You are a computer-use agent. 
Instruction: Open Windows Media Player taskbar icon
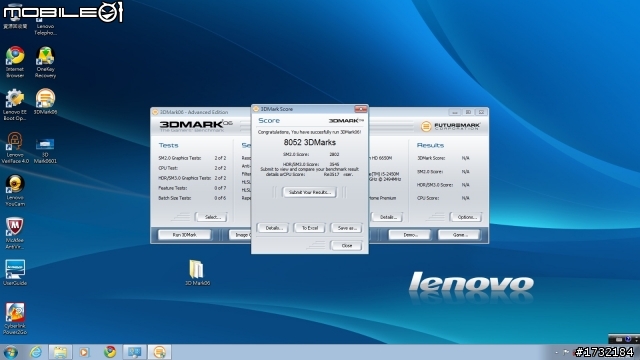[x=84, y=352]
